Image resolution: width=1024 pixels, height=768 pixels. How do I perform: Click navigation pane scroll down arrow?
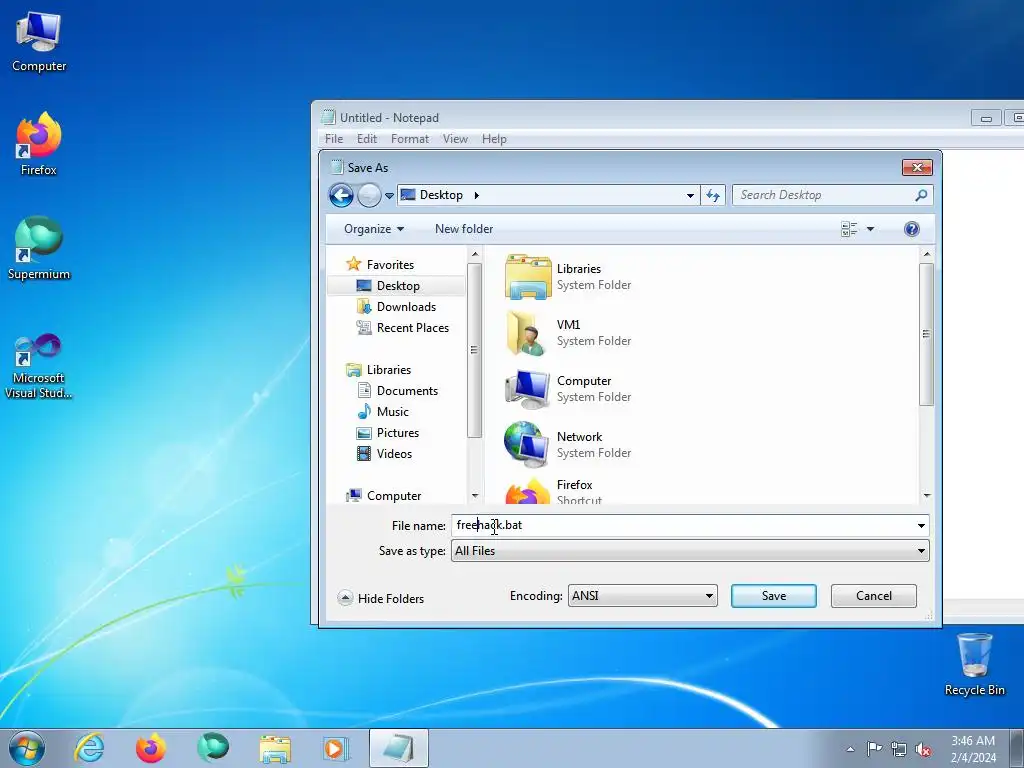475,496
